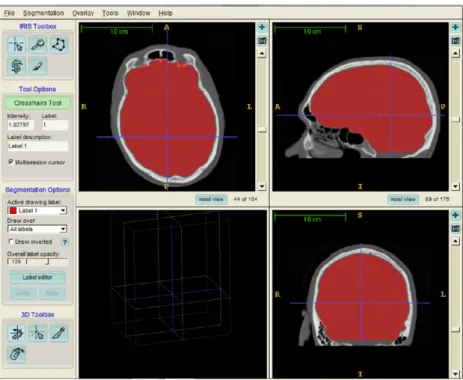The image size is (463, 380).
Task: Click the Overall label opacity slider handle
Action: pos(47,262)
